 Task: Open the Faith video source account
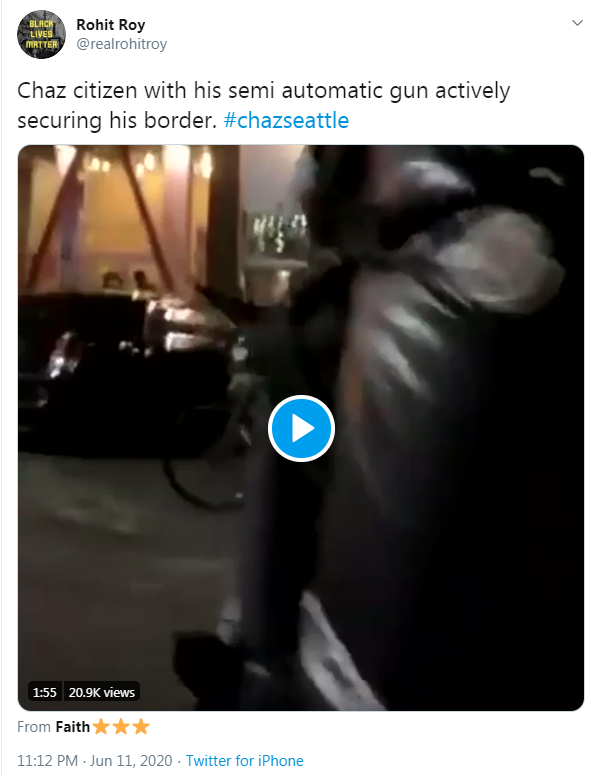coord(73,727)
